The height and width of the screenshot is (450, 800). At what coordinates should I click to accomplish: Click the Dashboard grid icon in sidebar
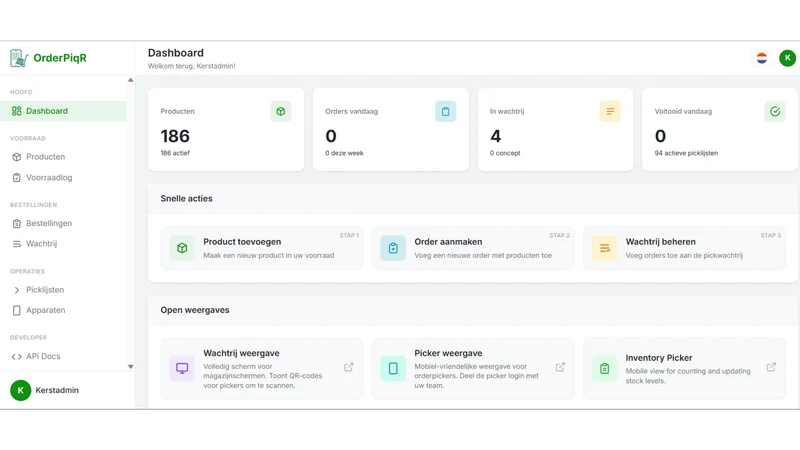[17, 111]
